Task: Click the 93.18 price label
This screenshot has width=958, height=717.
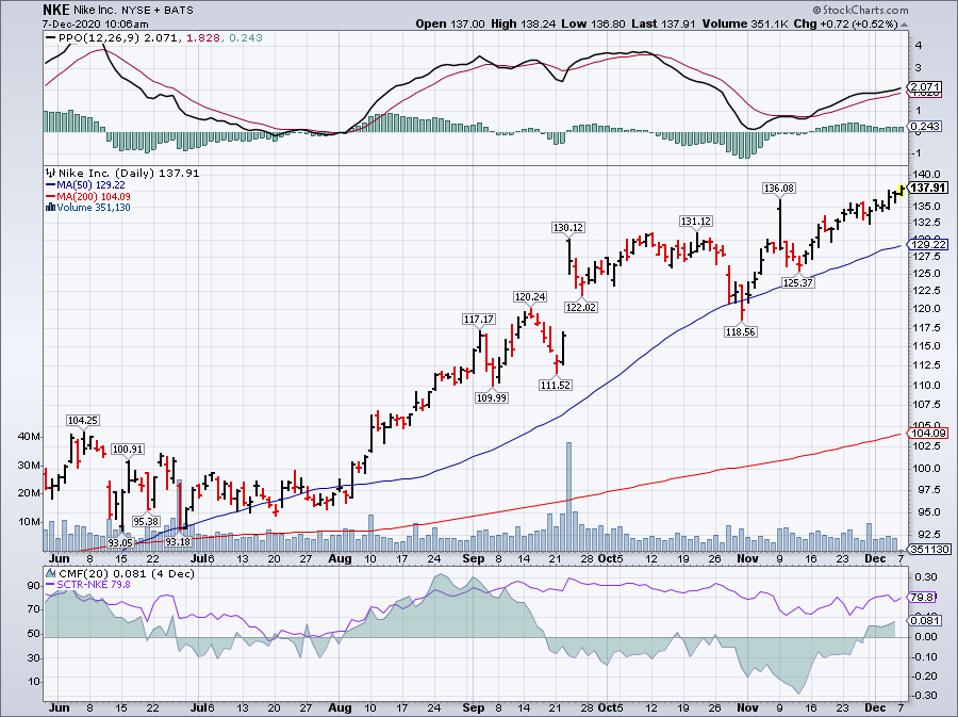Action: [178, 542]
